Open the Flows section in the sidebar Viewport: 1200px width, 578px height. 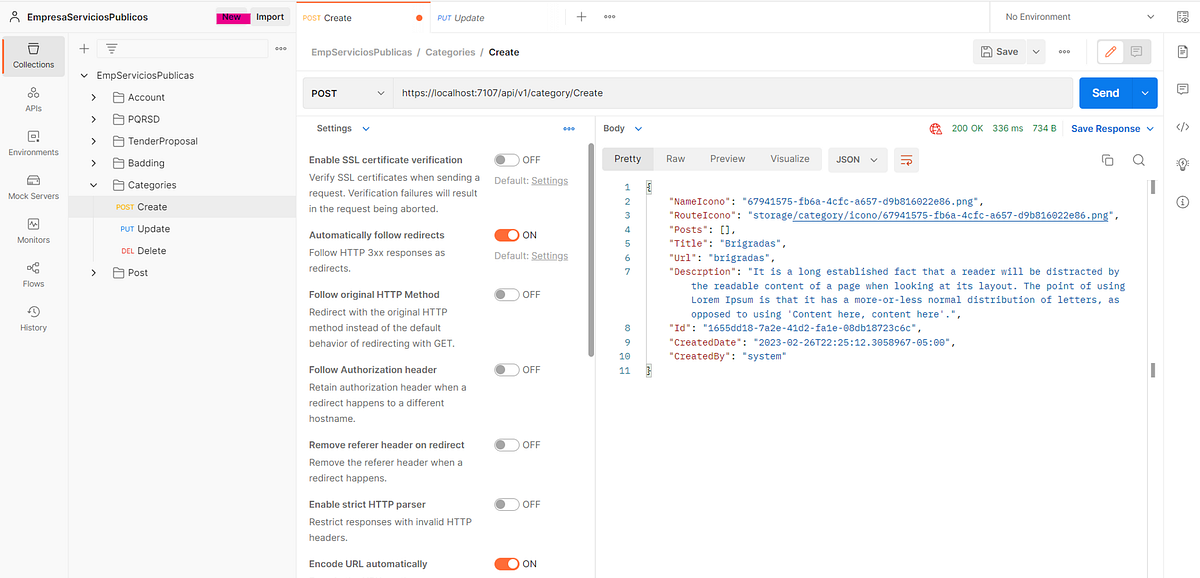(33, 274)
